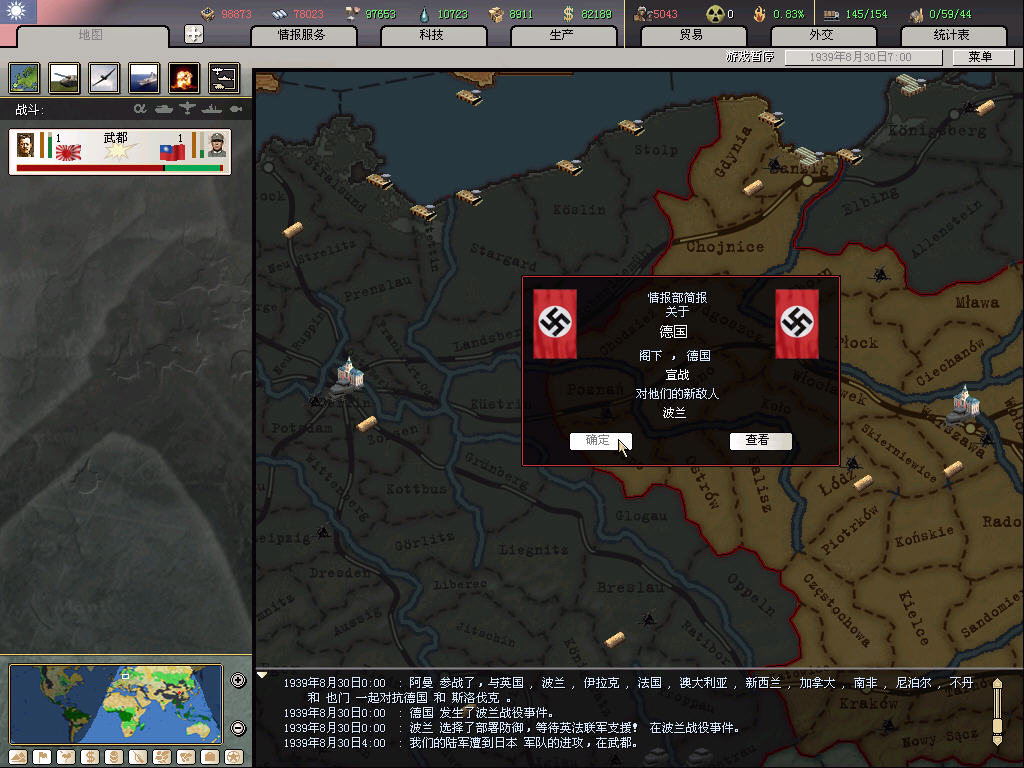Image resolution: width=1024 pixels, height=768 pixels.
Task: Open the 菜单 menu button
Action: (x=983, y=57)
